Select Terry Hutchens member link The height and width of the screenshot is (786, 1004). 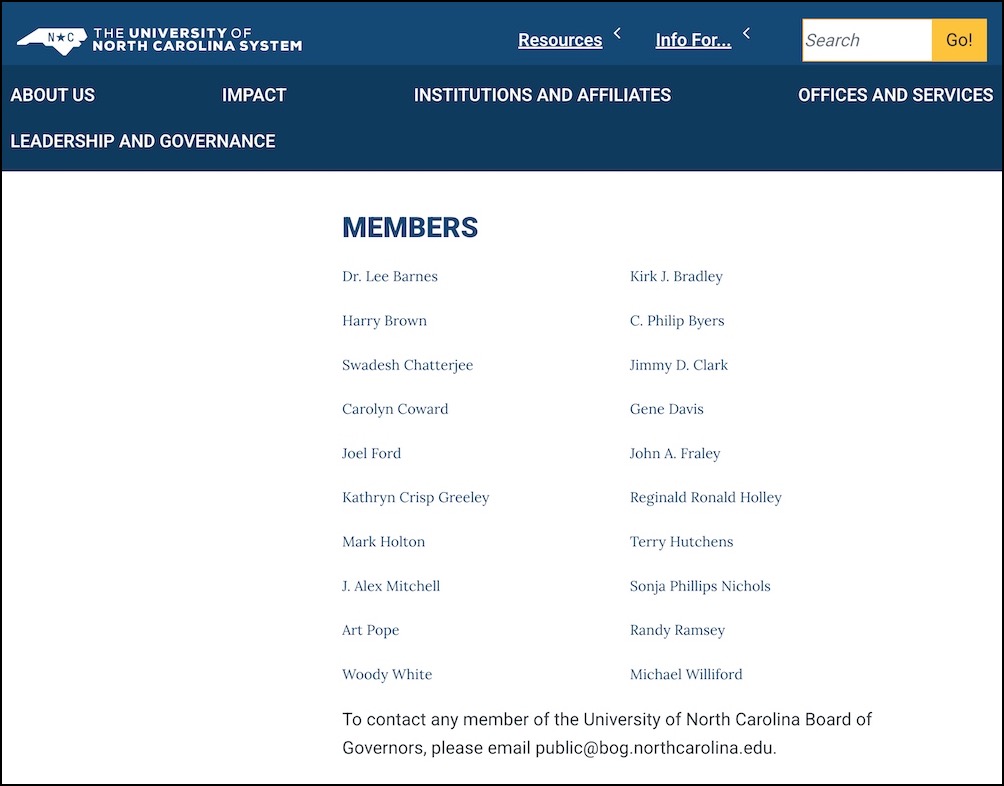pos(681,542)
